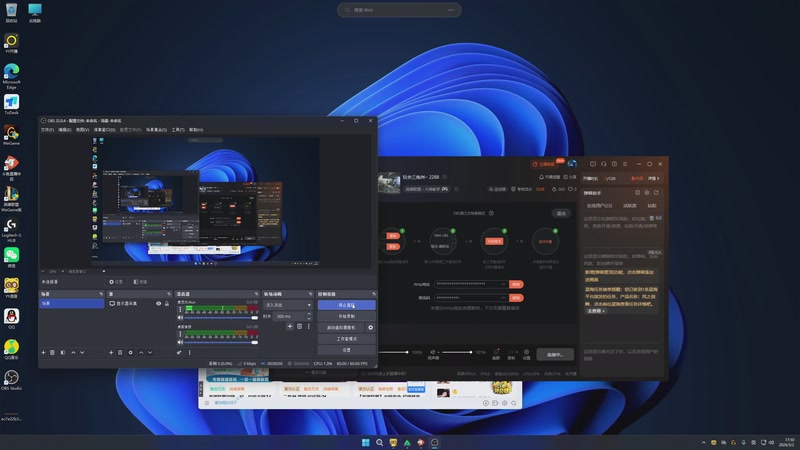The height and width of the screenshot is (450, 800).
Task: Open source properties button in source toolbar
Action: [x=116, y=282]
